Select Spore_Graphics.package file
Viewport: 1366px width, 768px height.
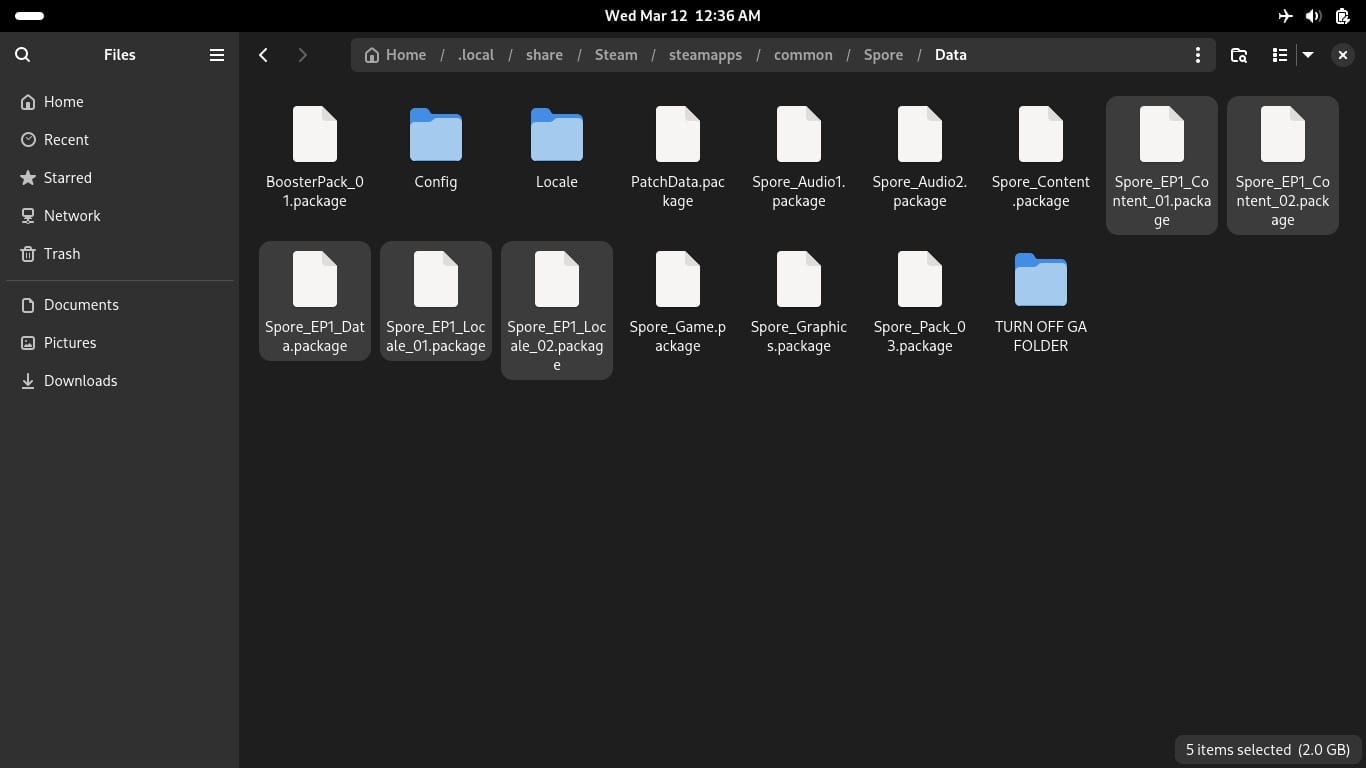click(x=799, y=301)
